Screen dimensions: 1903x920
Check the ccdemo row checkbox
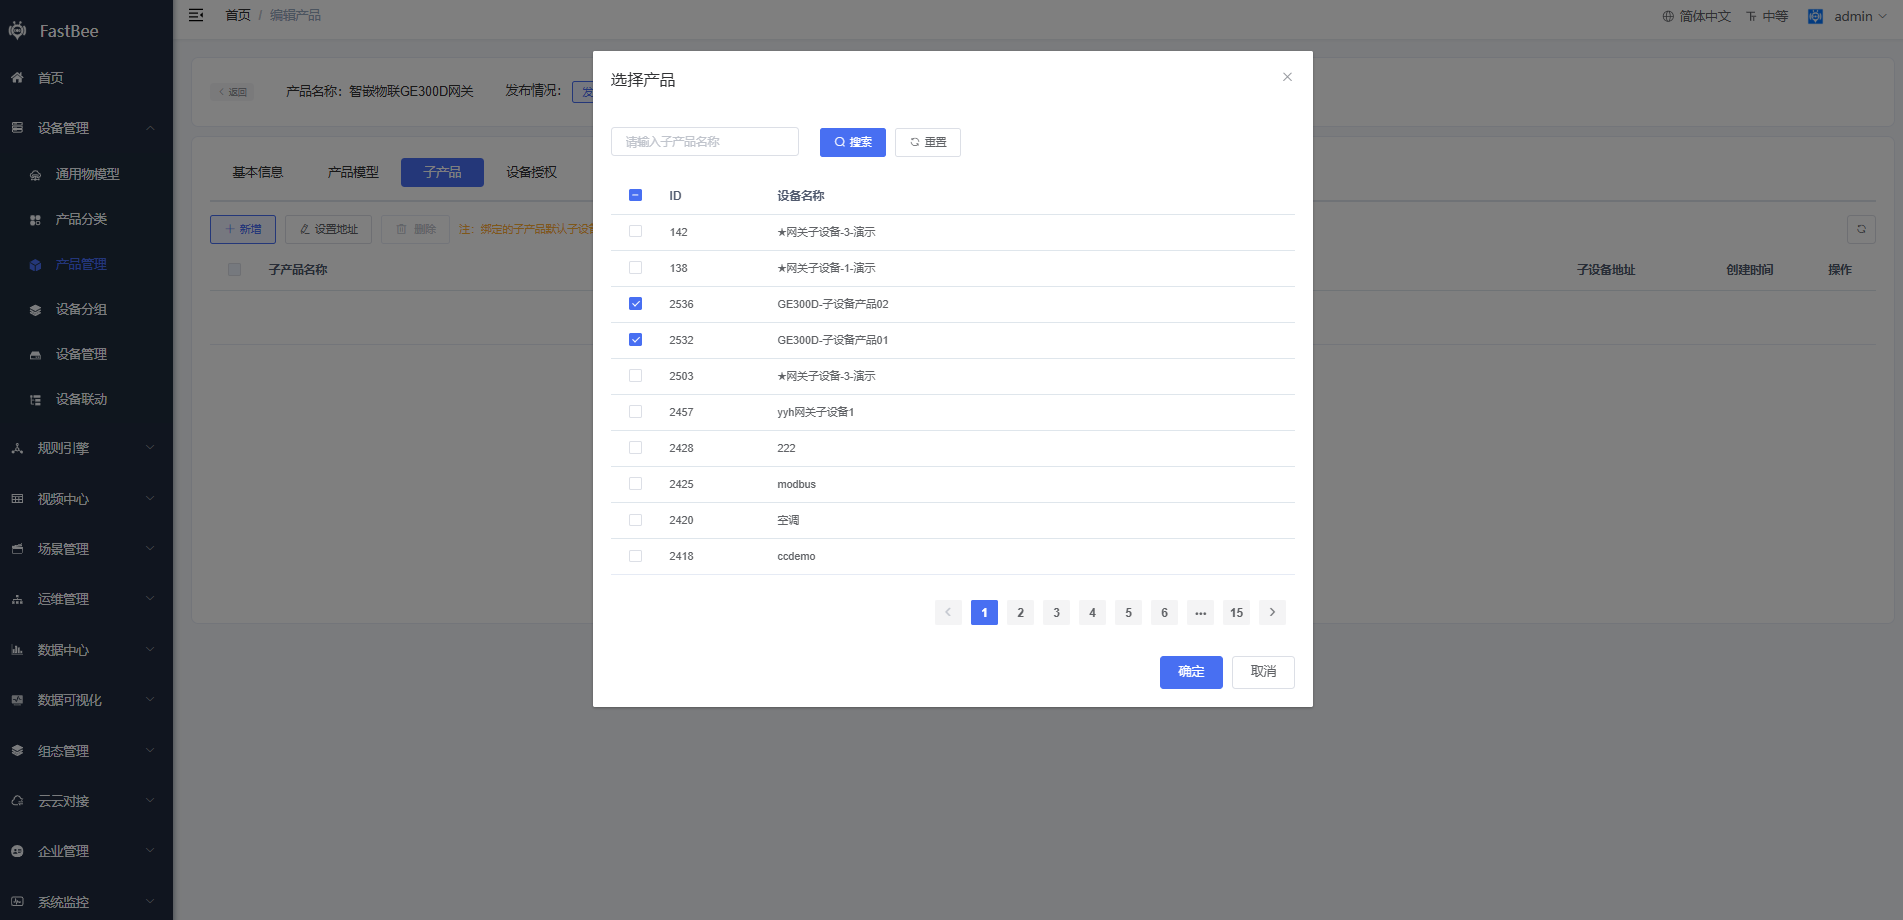point(635,555)
